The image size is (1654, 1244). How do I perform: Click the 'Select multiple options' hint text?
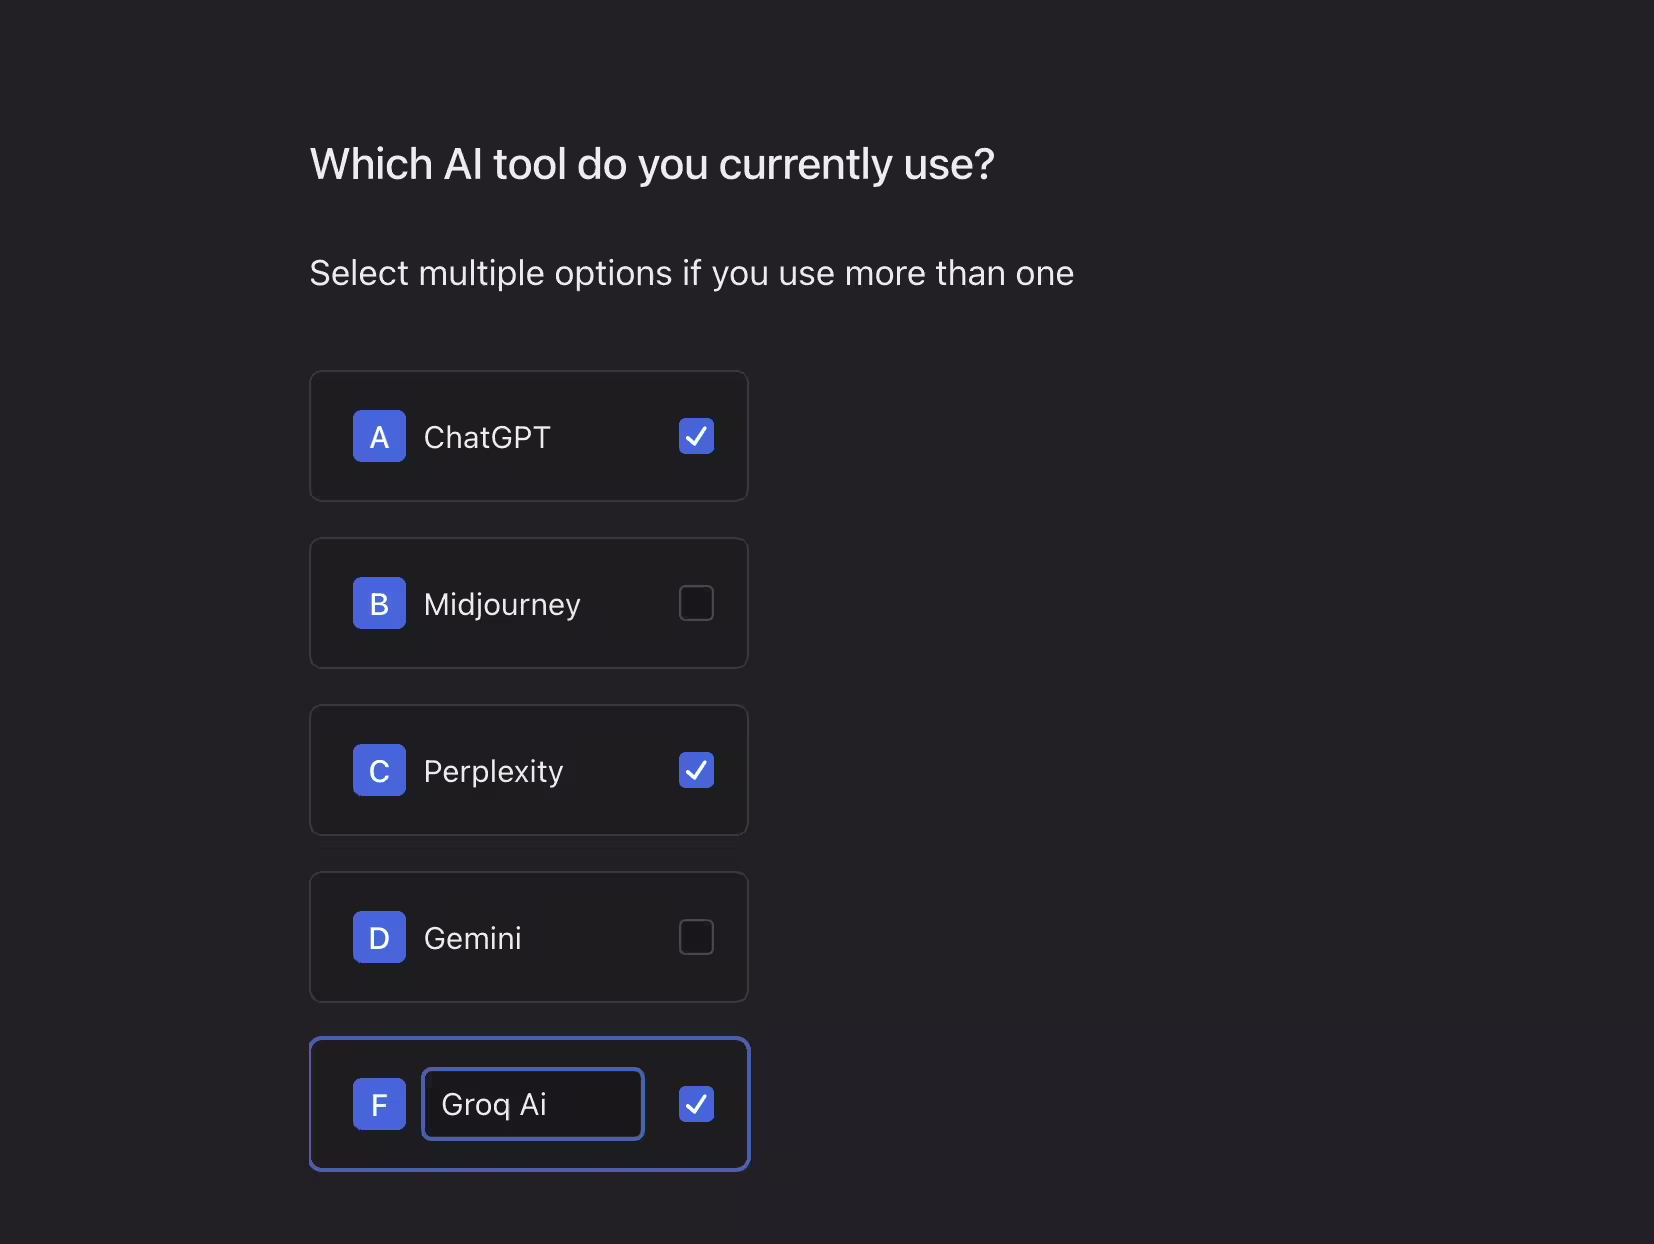691,273
